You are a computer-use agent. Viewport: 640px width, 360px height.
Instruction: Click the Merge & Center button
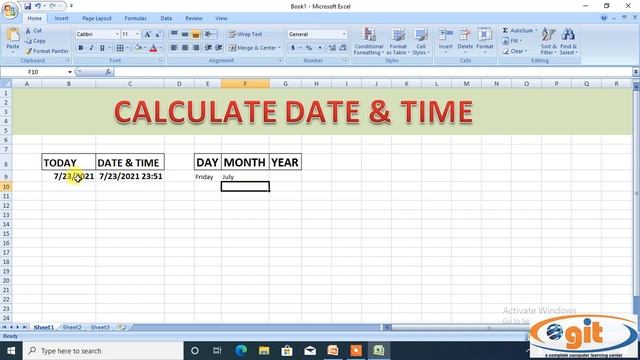[x=252, y=48]
